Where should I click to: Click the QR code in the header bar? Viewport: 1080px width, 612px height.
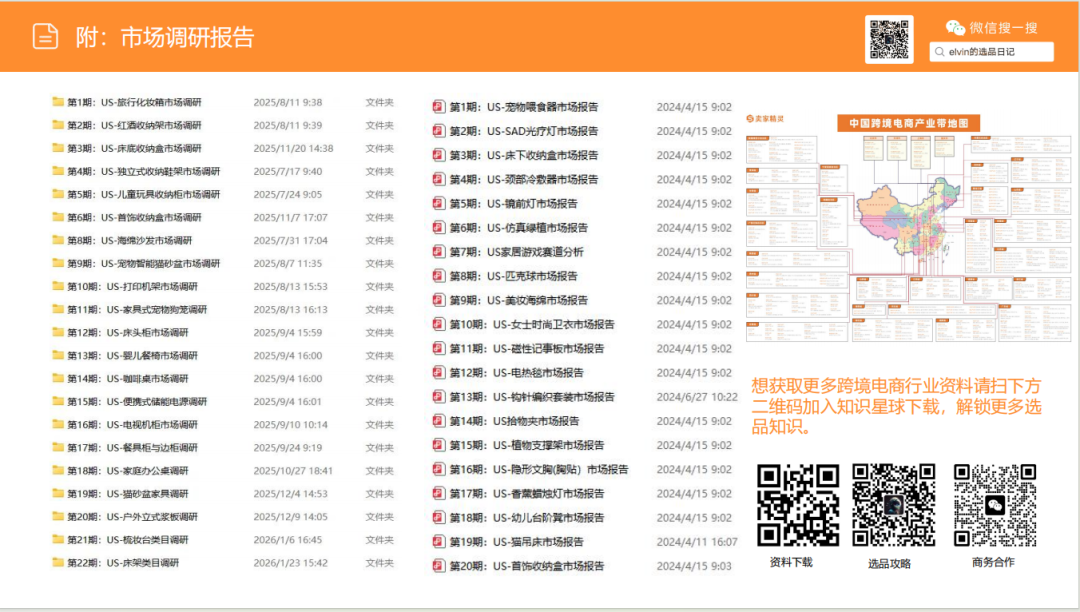(890, 39)
